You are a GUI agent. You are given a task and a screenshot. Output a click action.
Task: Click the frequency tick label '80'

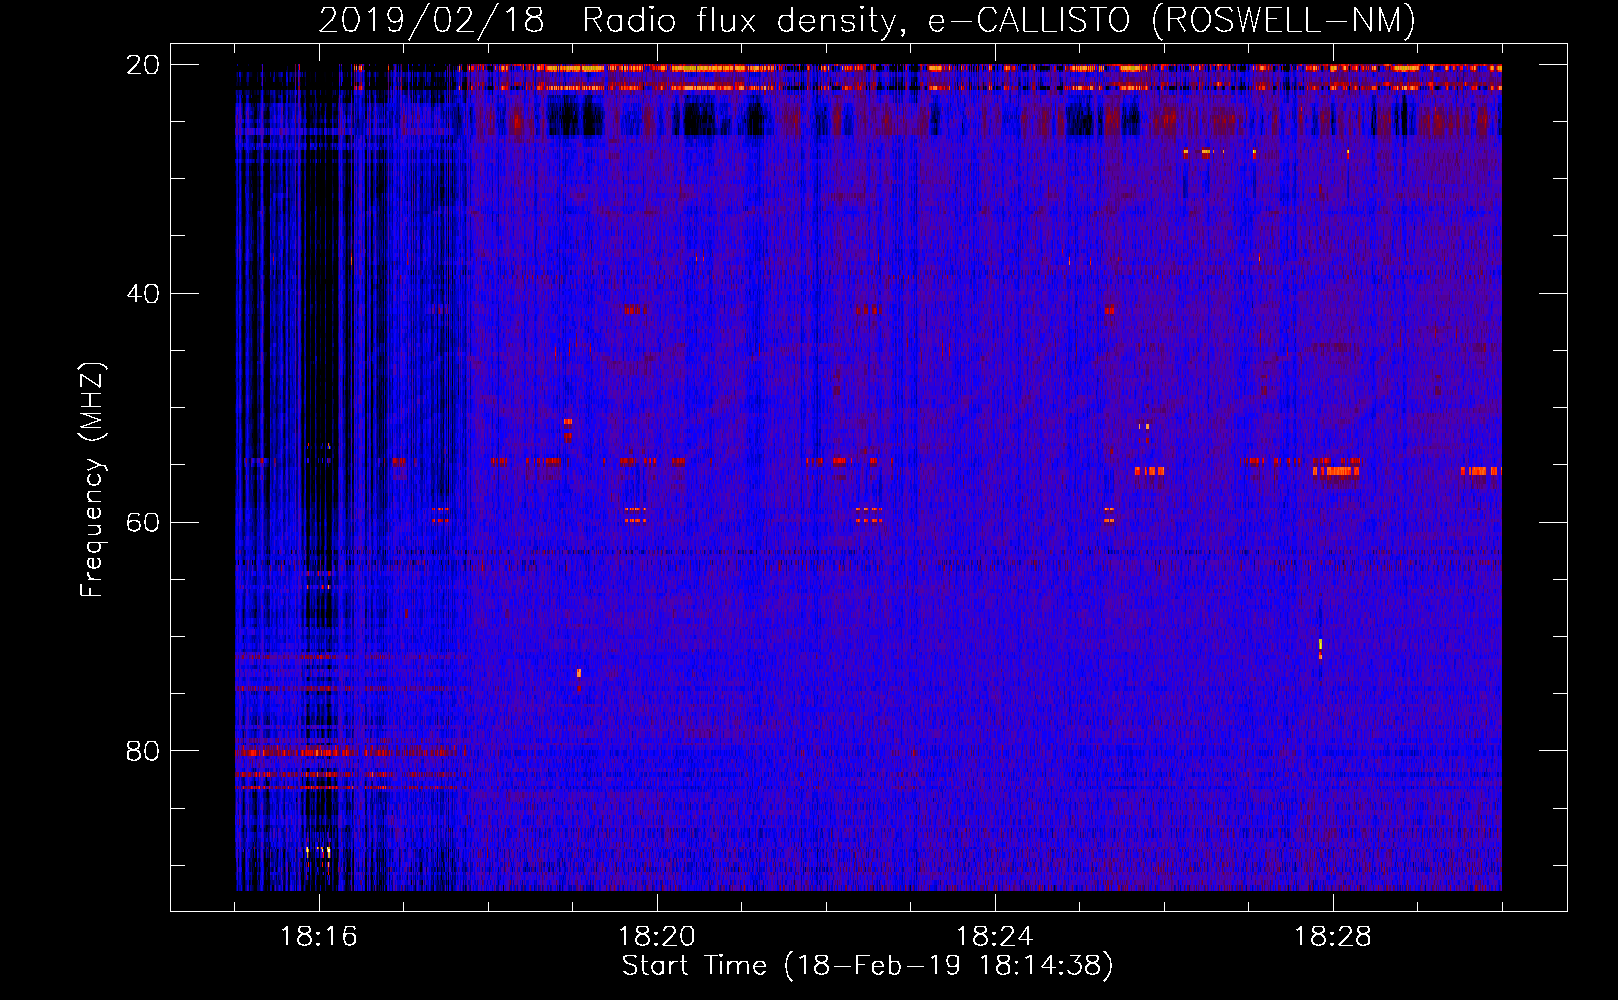point(143,751)
